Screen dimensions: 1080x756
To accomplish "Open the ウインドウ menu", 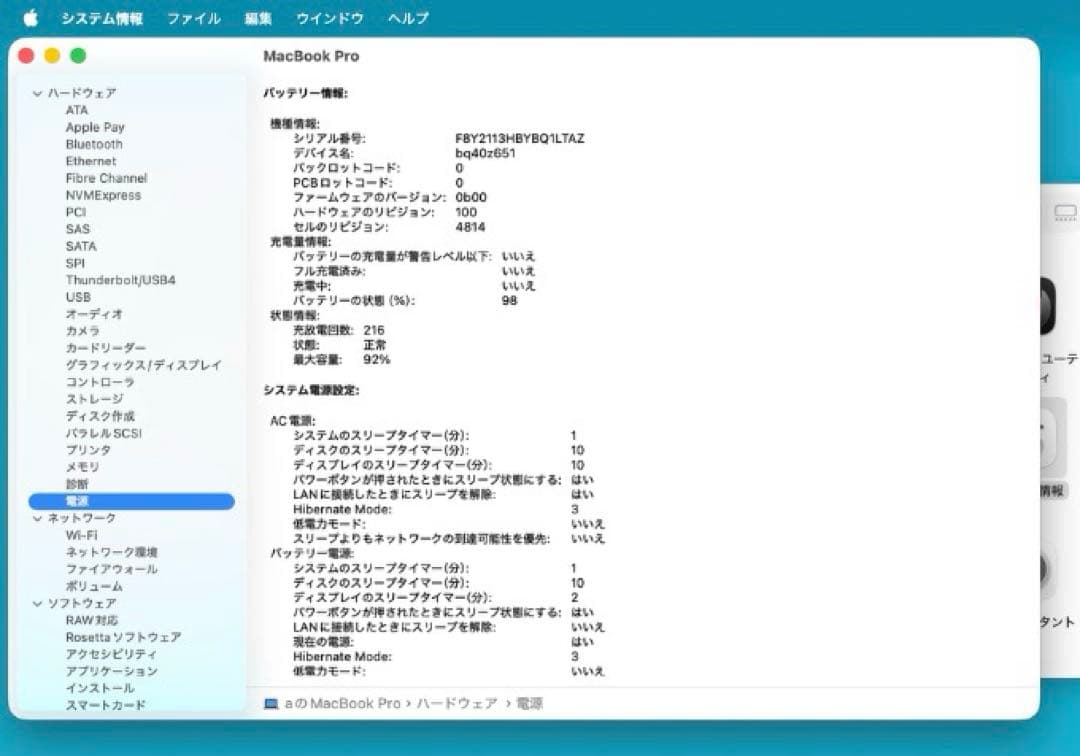I will (329, 17).
